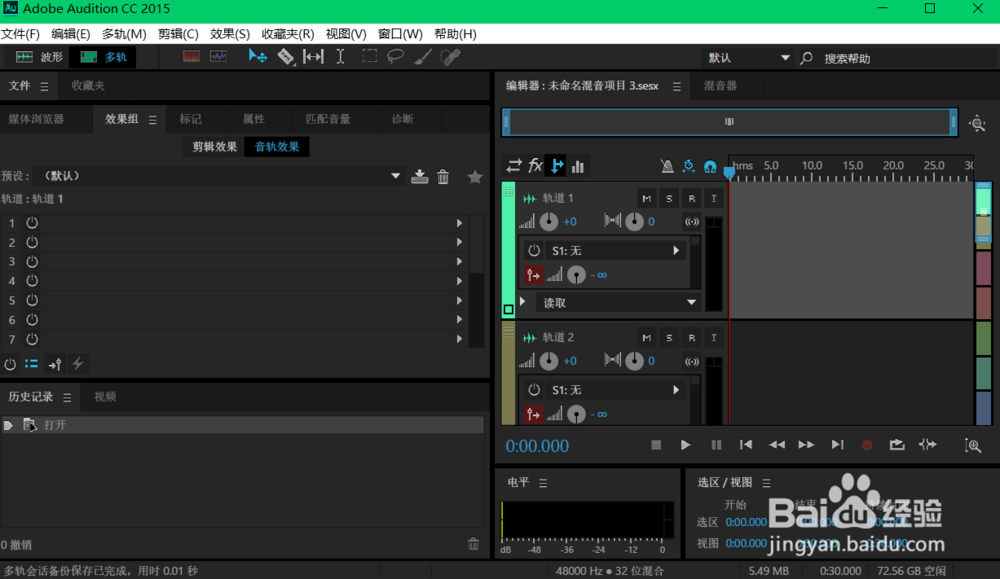Screen dimensions: 1000x579
Task: Select the Spot Healing brush tool
Action: tap(450, 57)
